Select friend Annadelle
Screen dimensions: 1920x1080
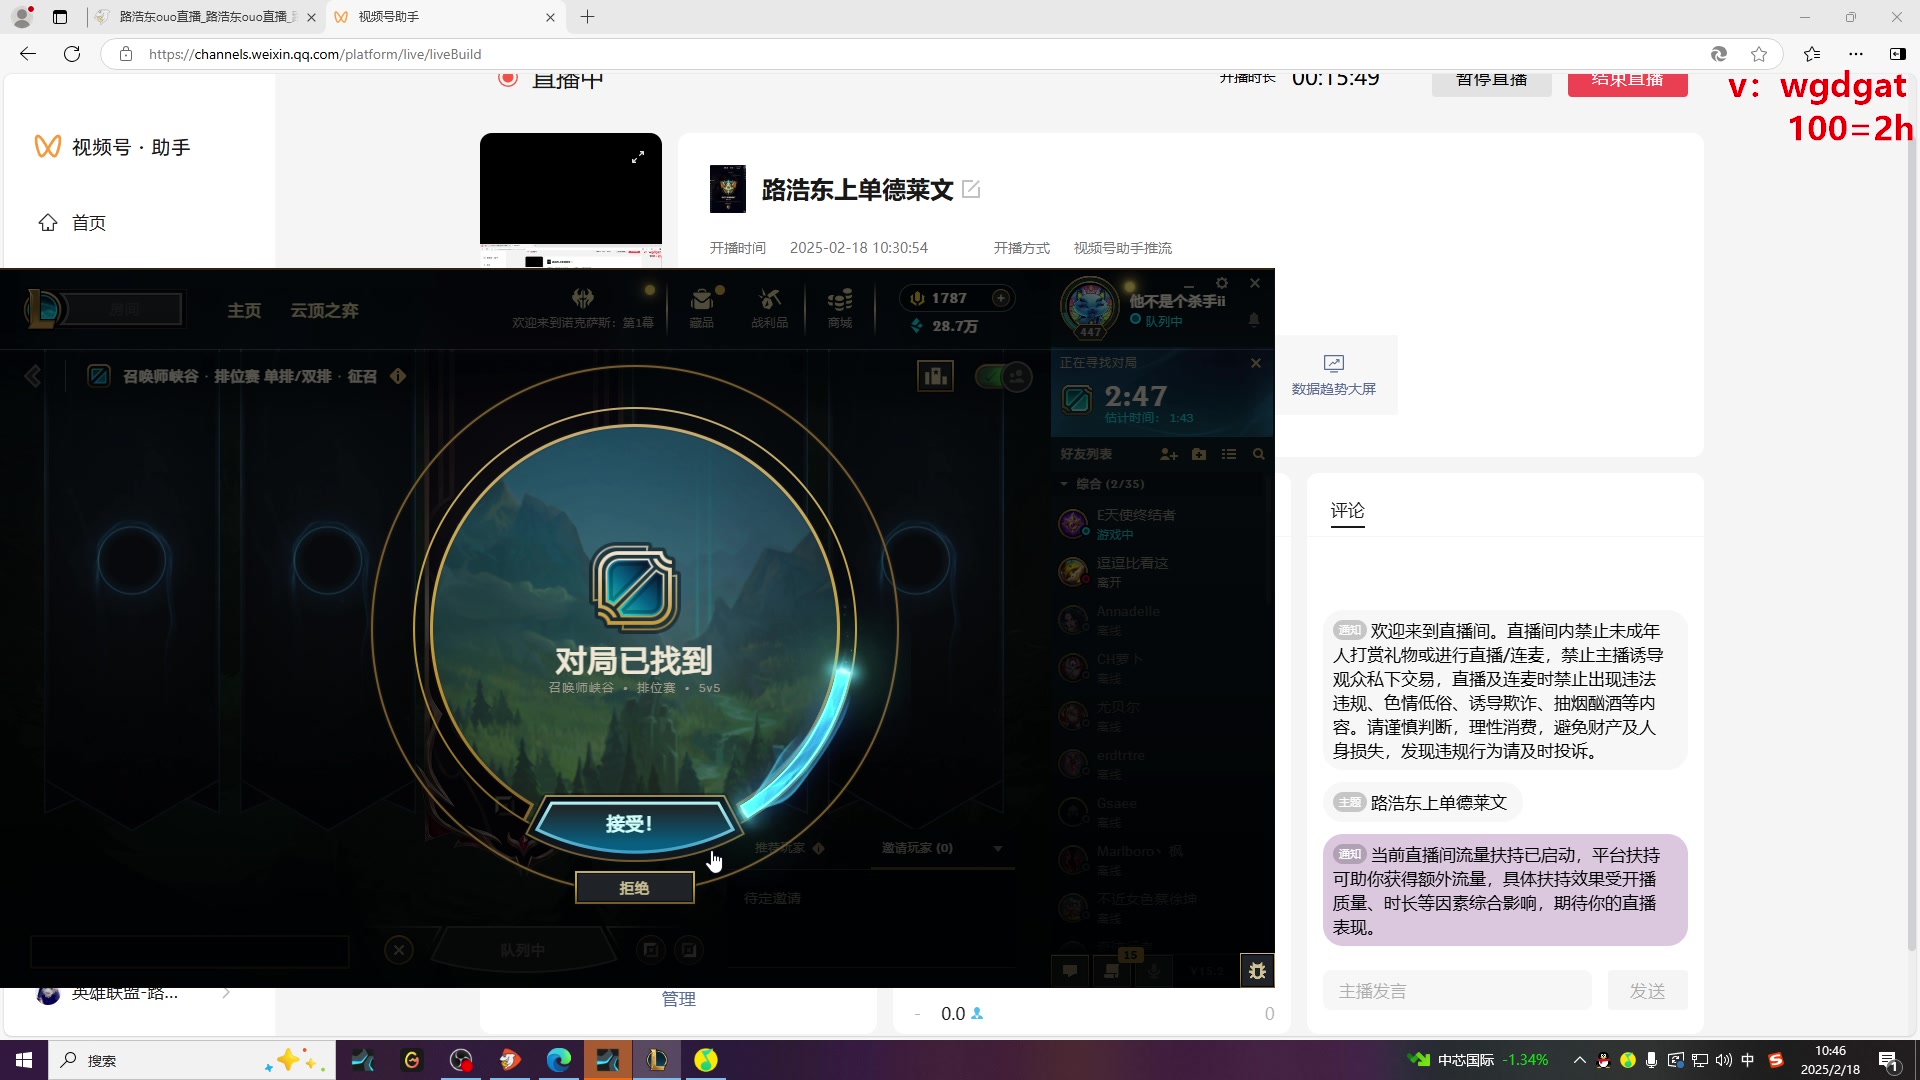point(1160,620)
